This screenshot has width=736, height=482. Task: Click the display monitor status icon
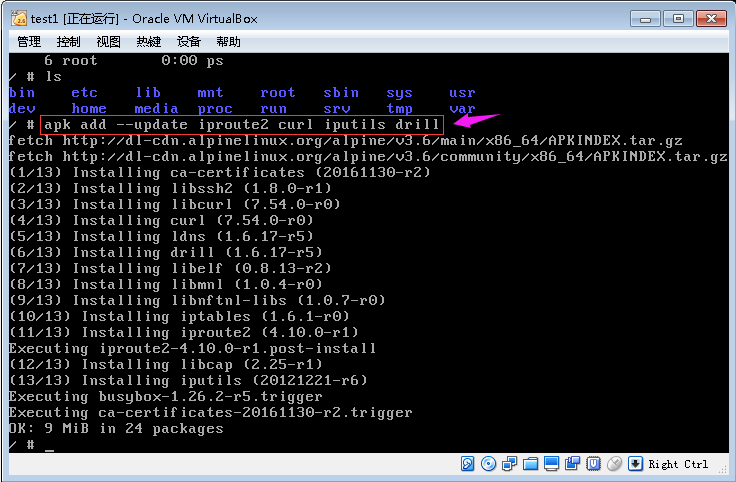point(552,464)
